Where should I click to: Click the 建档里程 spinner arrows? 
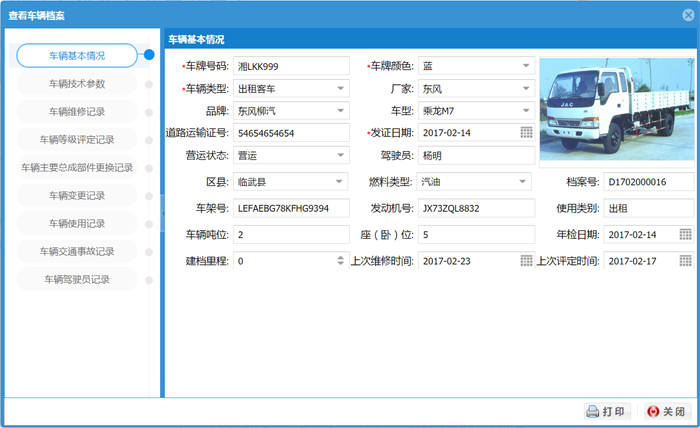(x=341, y=261)
